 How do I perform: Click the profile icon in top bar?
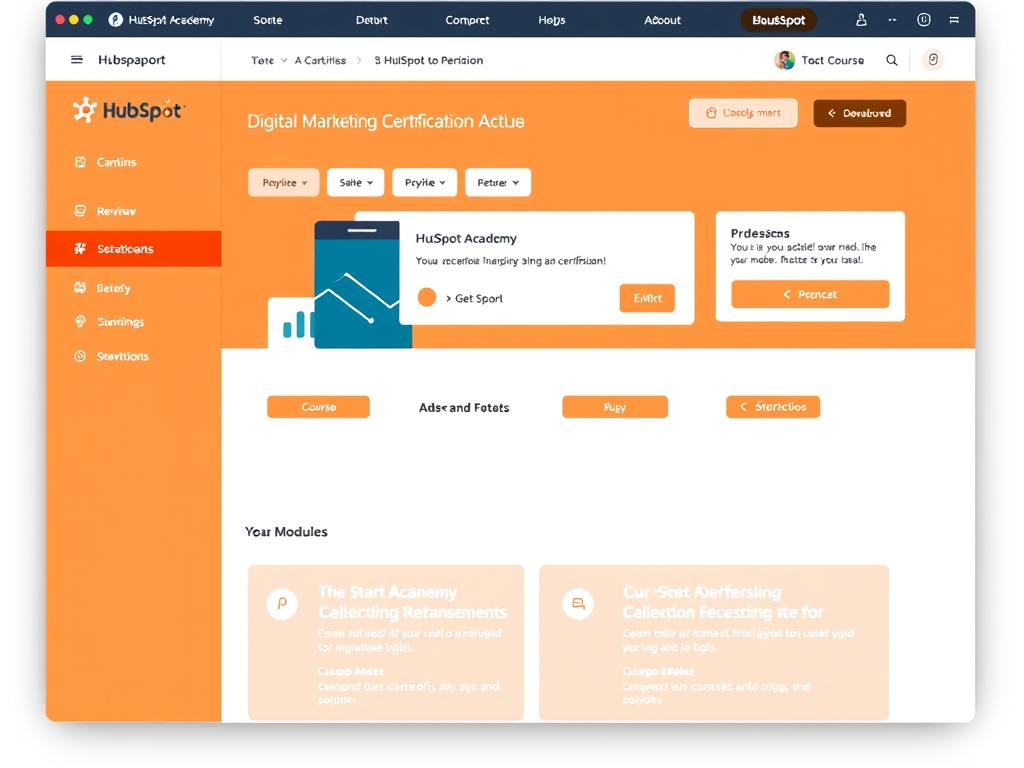[x=861, y=20]
